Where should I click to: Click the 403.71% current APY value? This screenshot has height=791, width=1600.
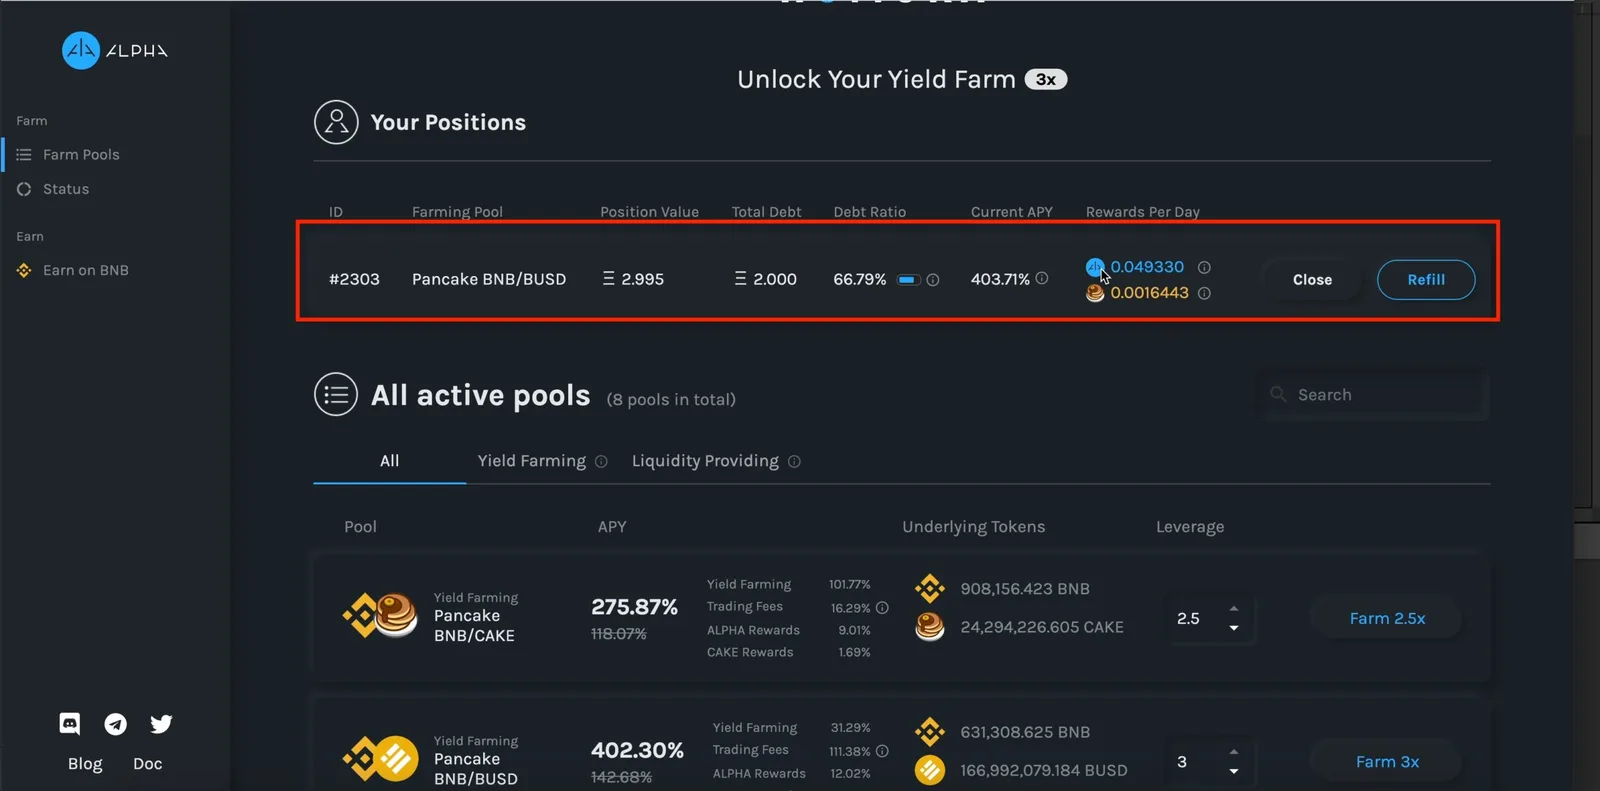[1000, 280]
